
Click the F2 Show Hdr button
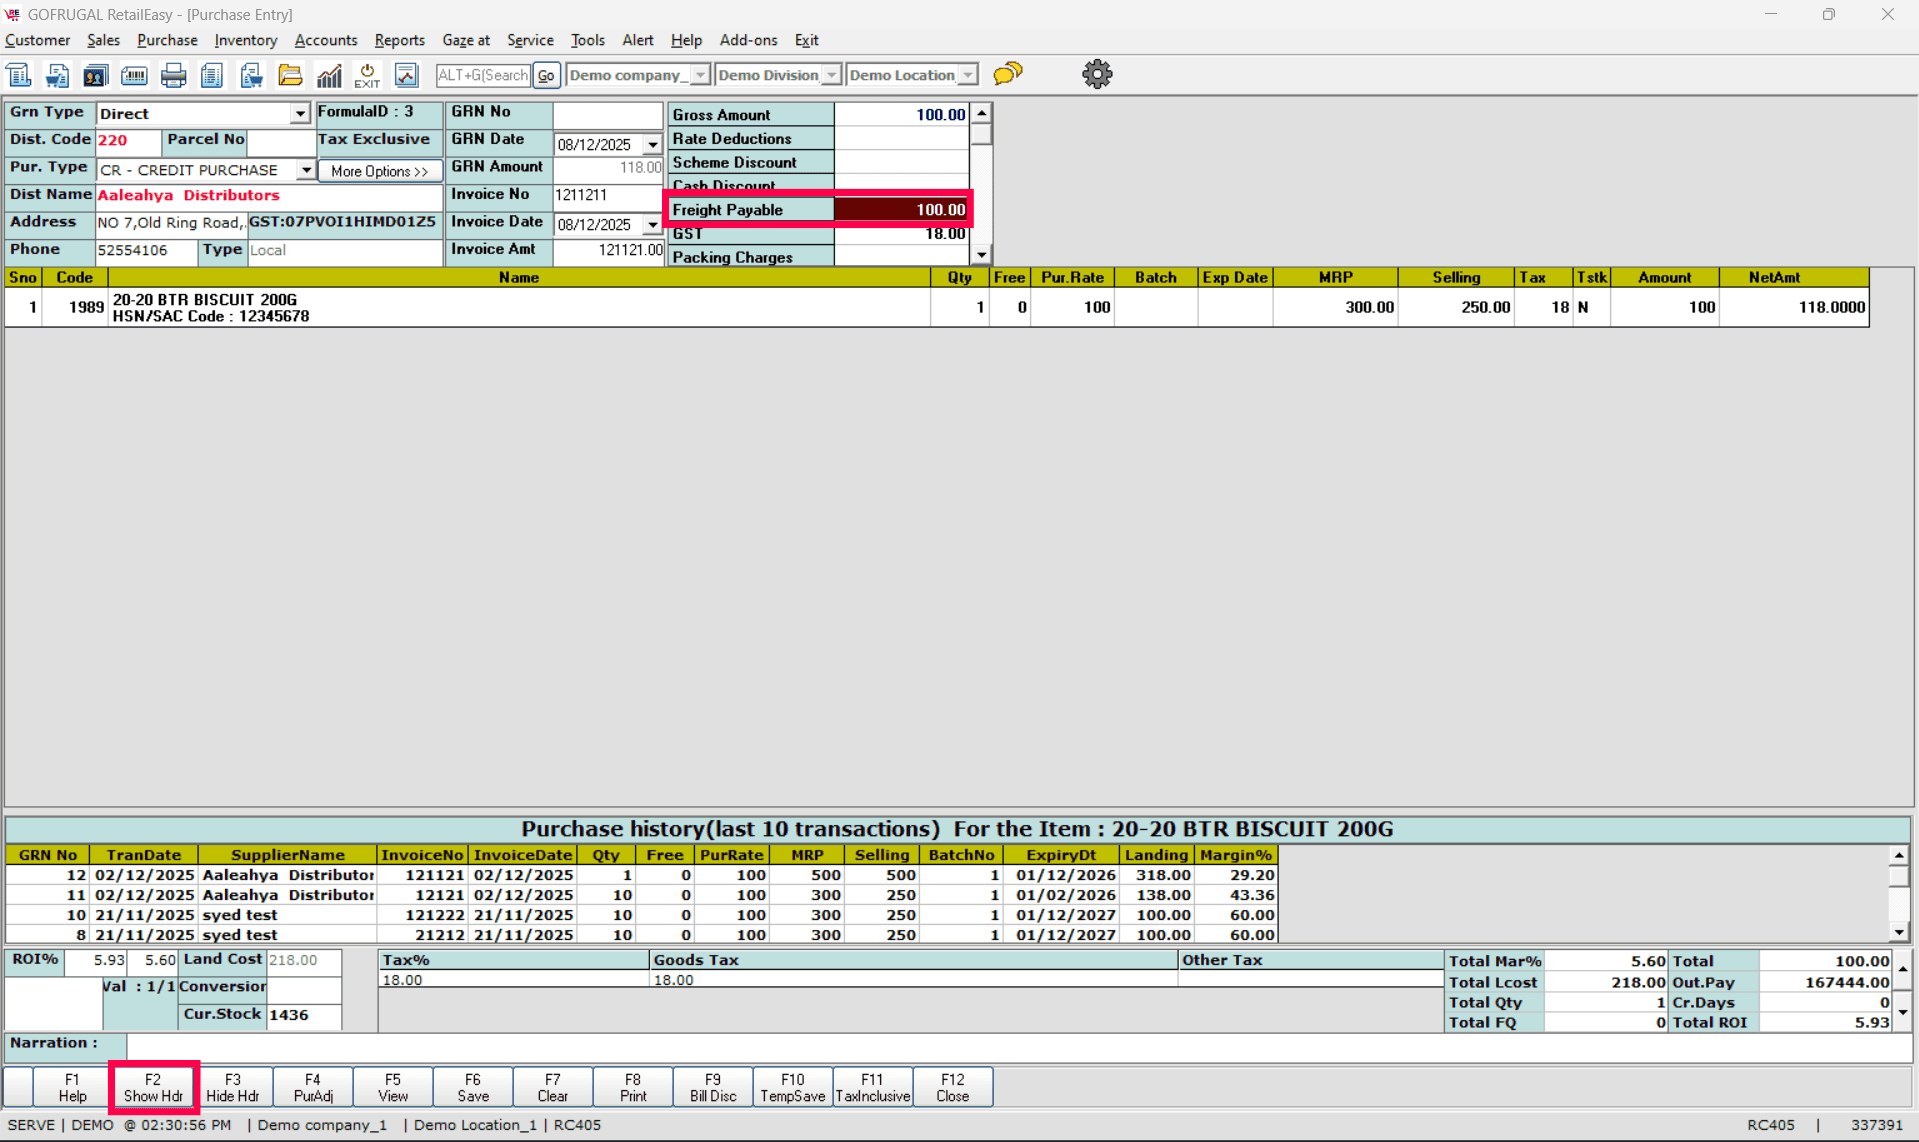(153, 1087)
